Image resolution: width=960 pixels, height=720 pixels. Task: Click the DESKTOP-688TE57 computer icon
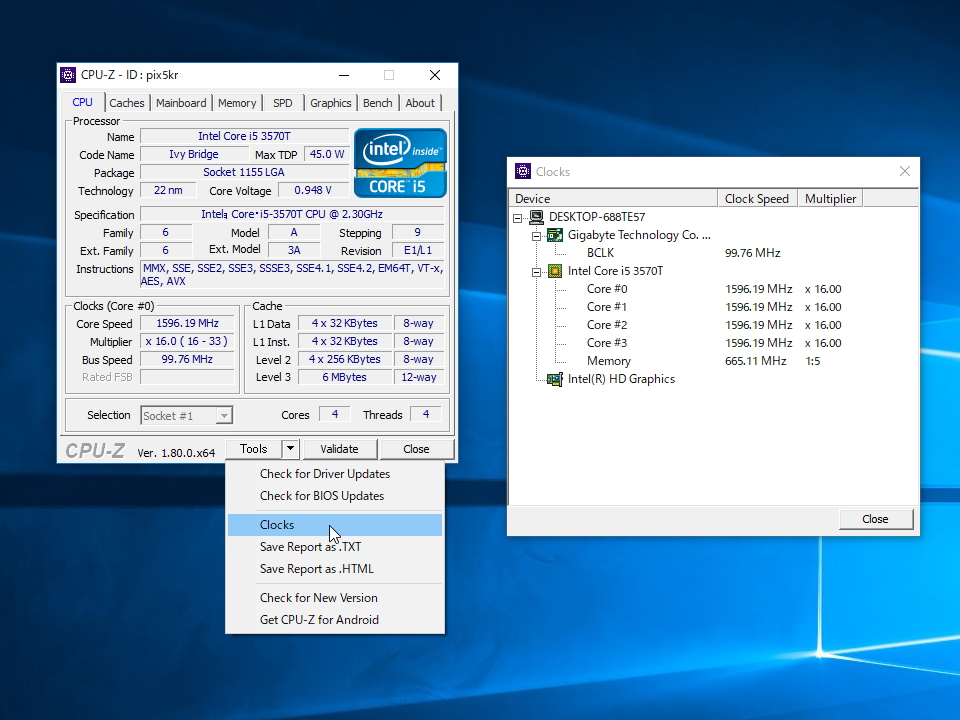coord(536,217)
